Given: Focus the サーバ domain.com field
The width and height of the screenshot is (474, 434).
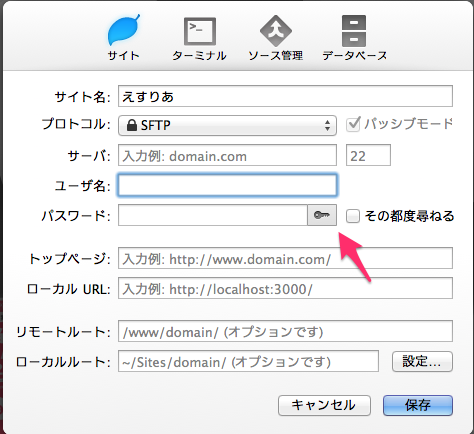Looking at the screenshot, I should pyautogui.click(x=227, y=155).
